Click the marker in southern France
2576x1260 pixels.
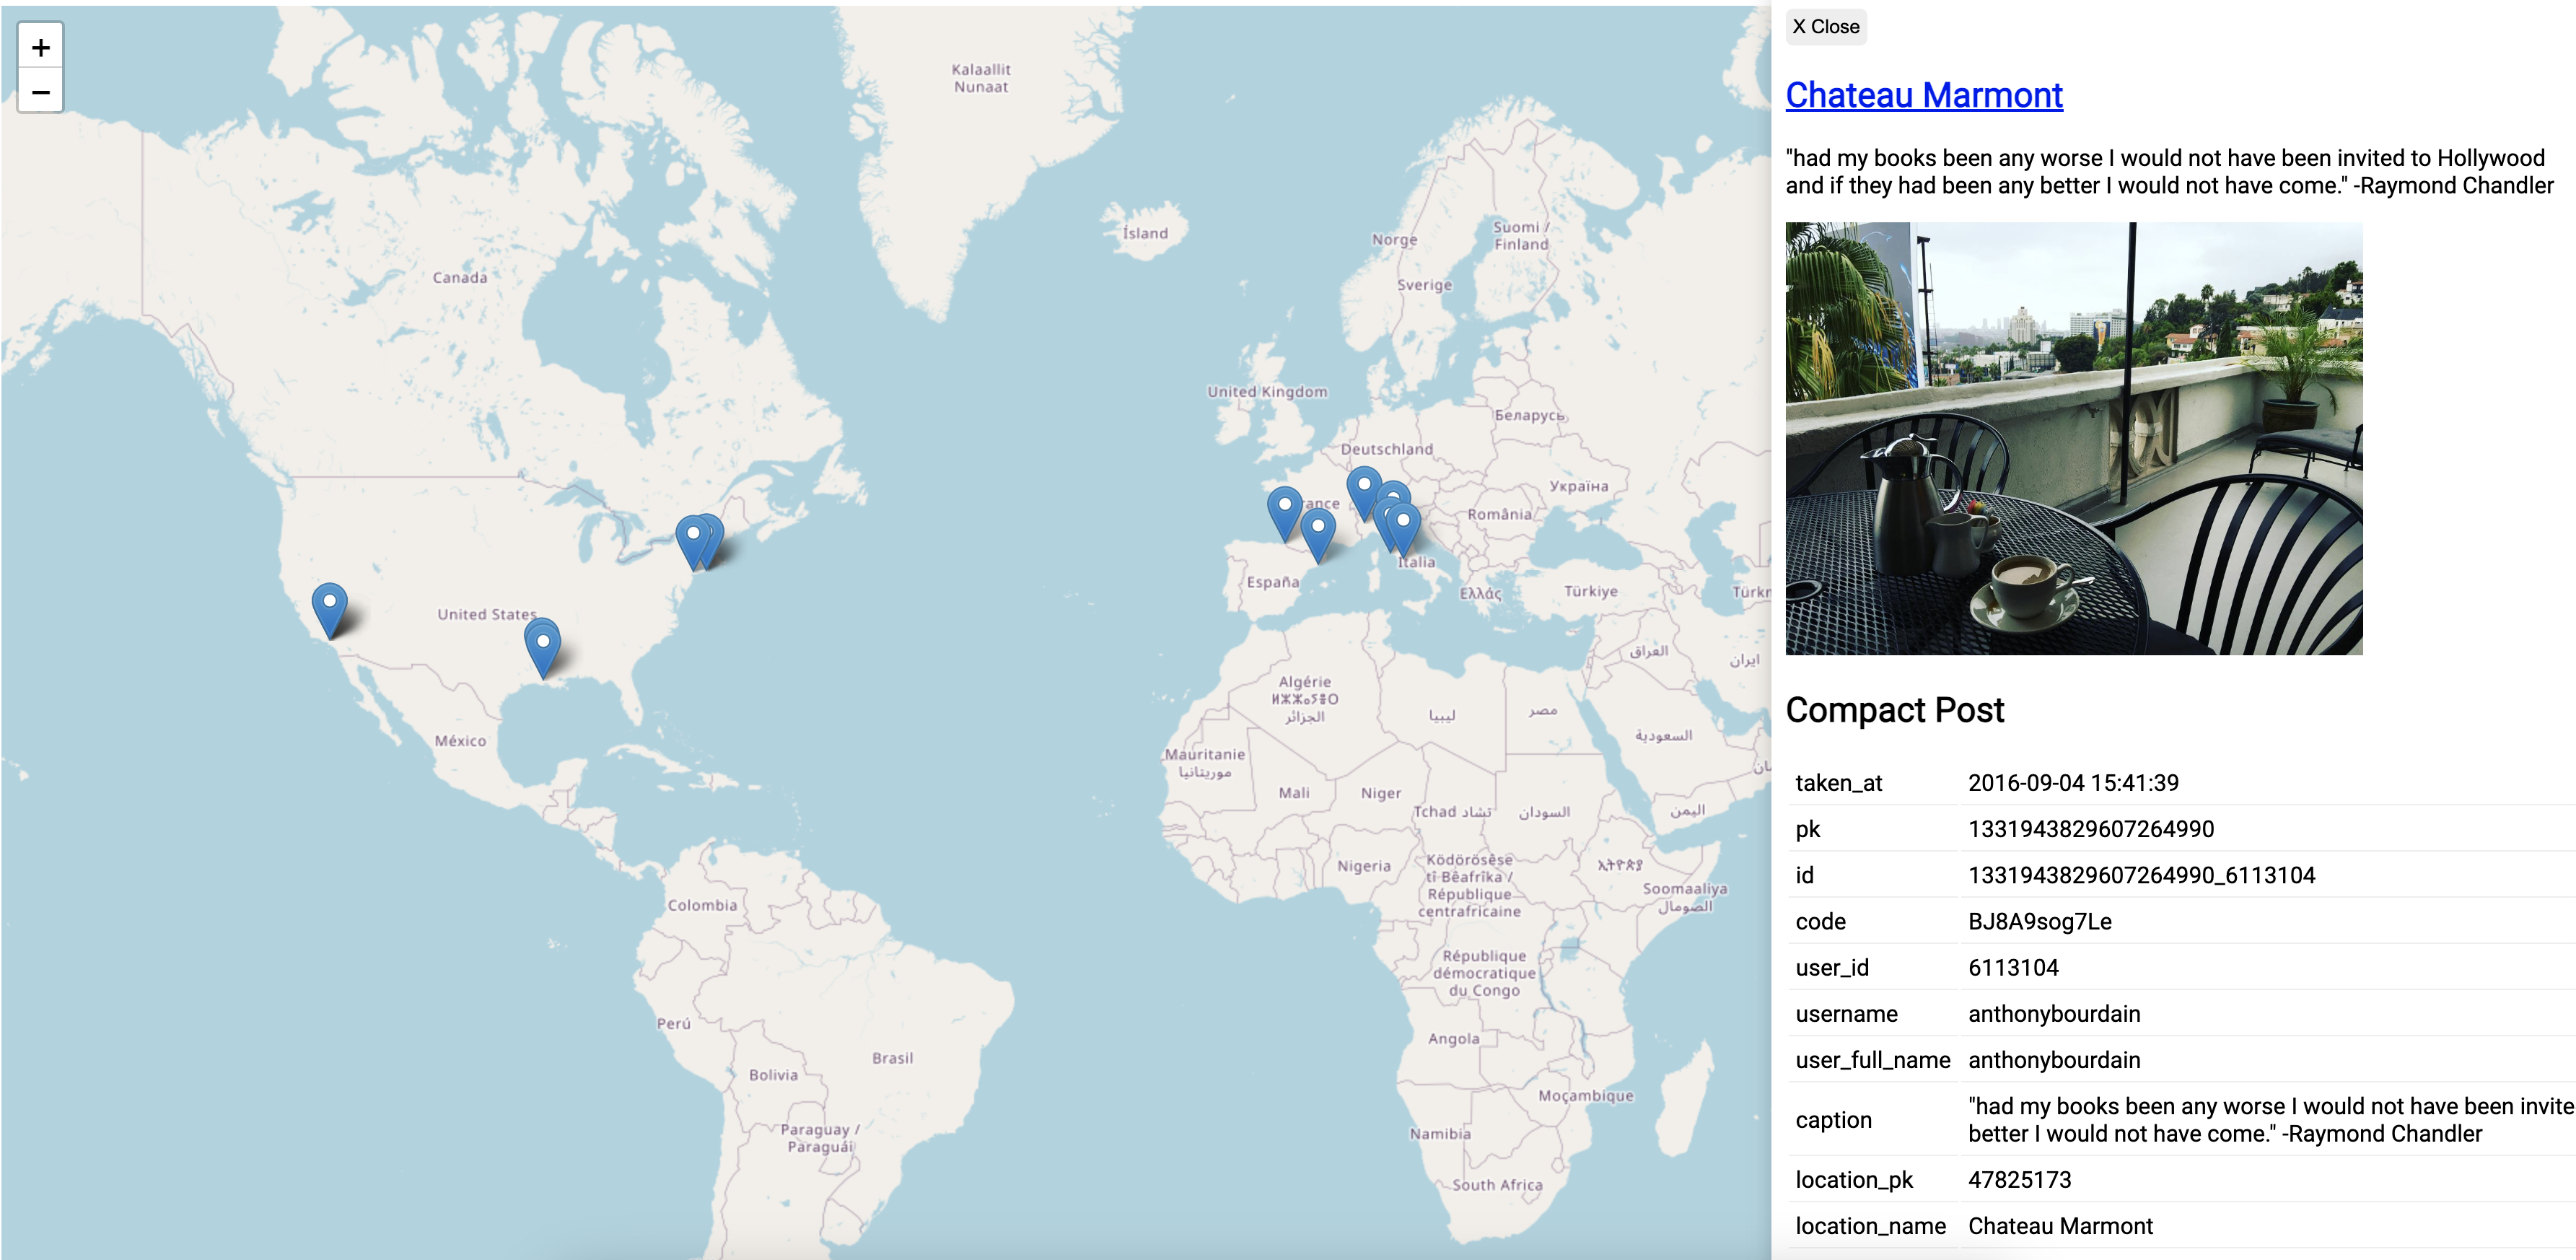1318,529
